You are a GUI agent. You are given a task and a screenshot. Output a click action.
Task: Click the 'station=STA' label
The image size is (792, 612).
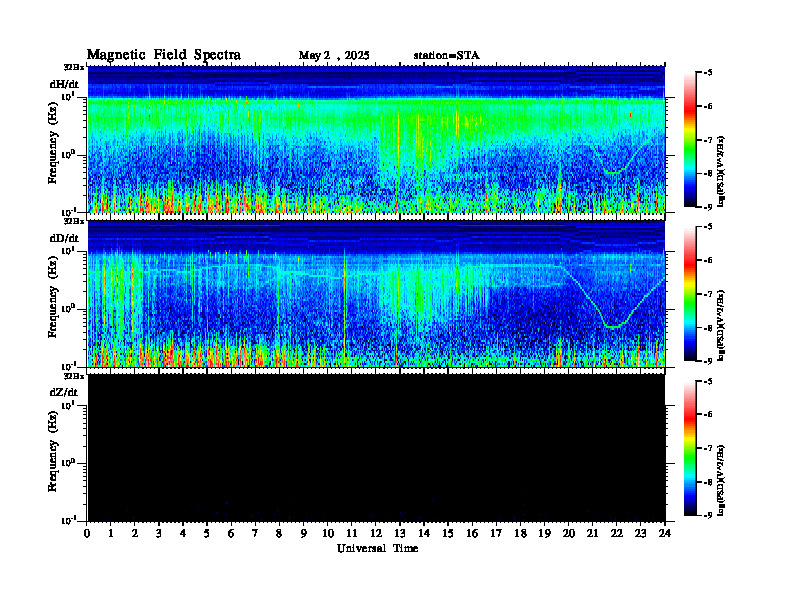click(x=447, y=56)
